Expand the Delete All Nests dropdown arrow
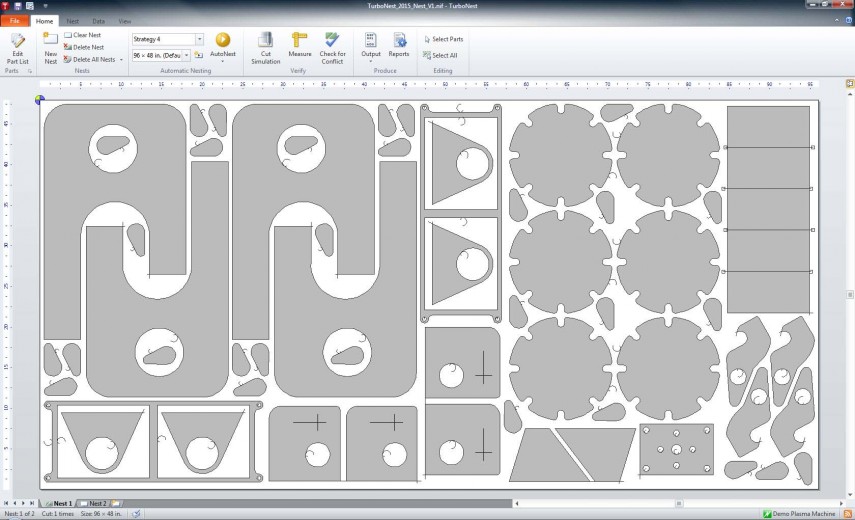The height and width of the screenshot is (520, 855). tap(121, 60)
